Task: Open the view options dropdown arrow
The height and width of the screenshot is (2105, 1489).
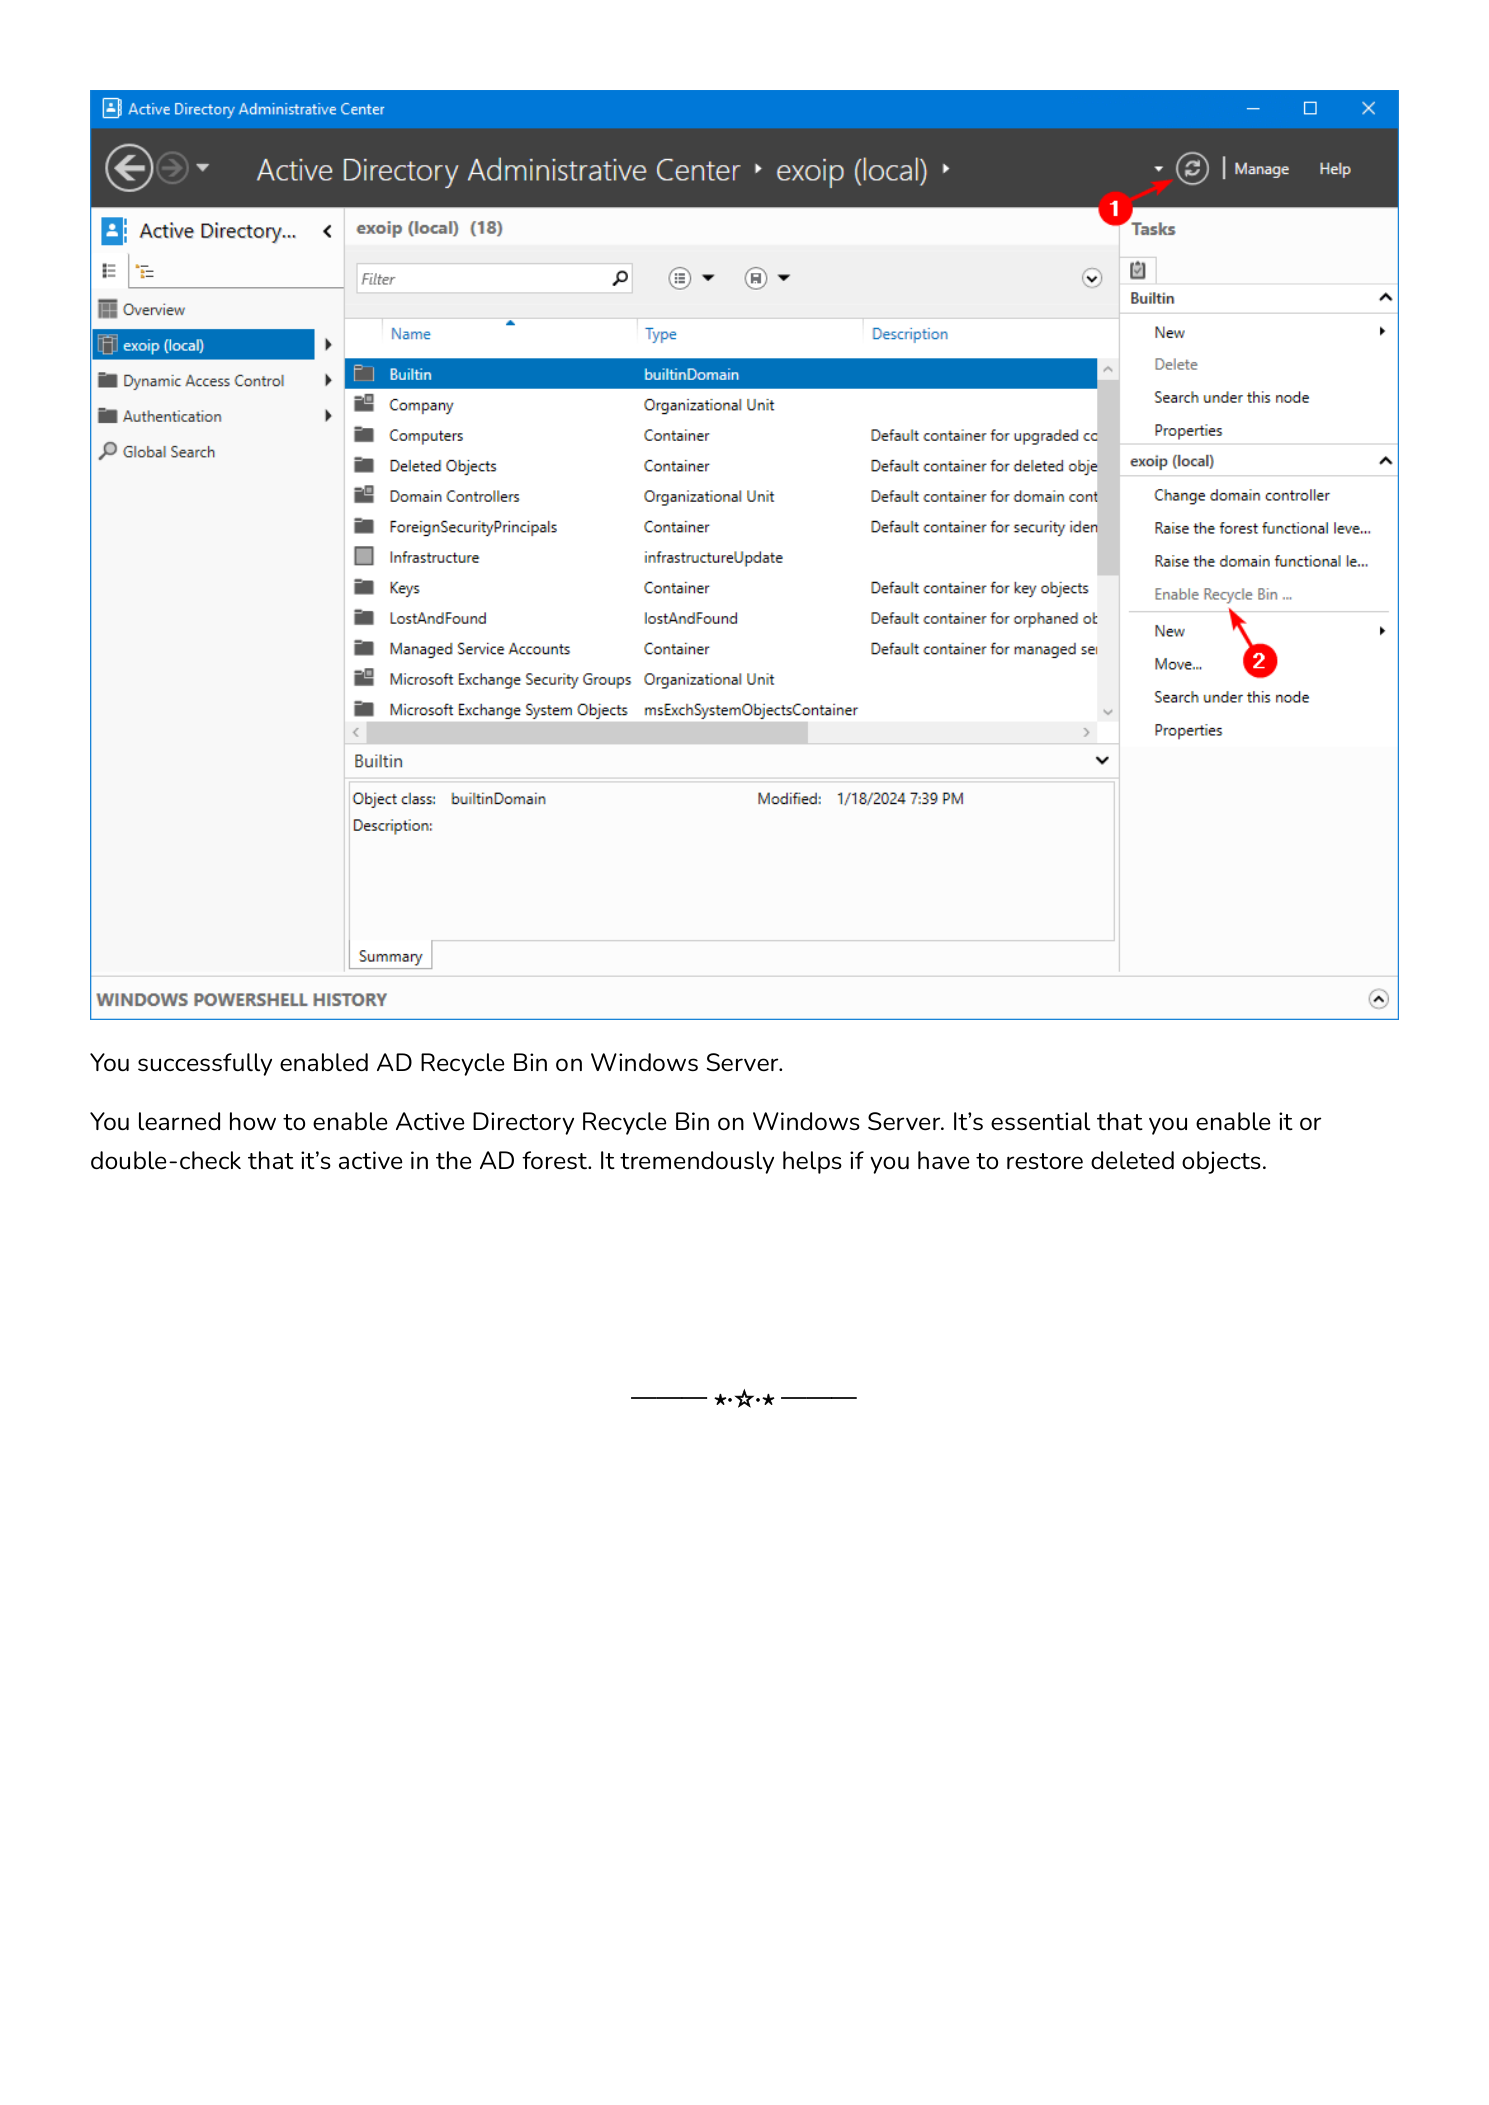Action: coord(708,278)
